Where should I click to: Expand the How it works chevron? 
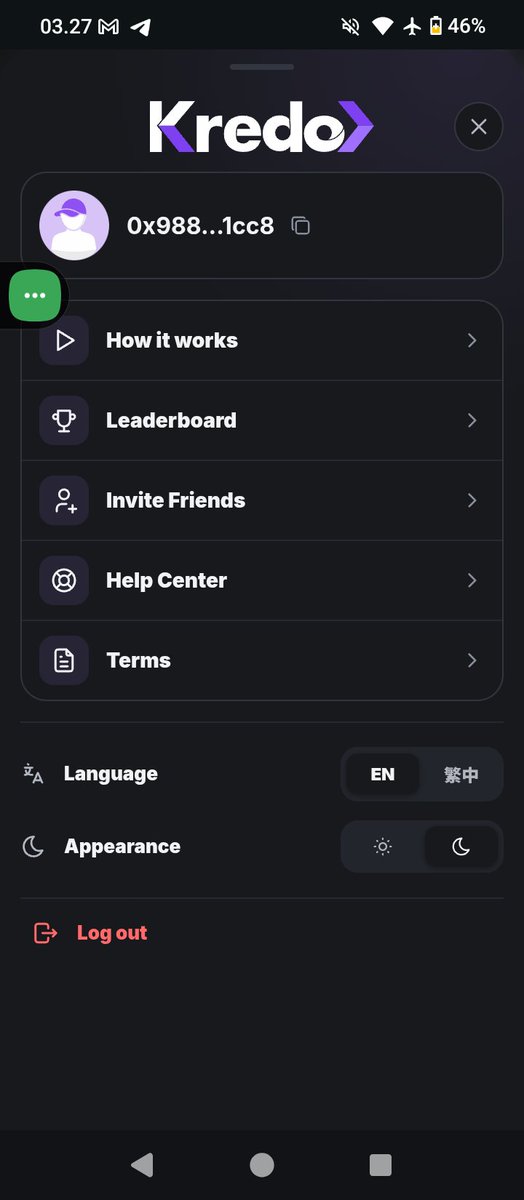pyautogui.click(x=472, y=340)
